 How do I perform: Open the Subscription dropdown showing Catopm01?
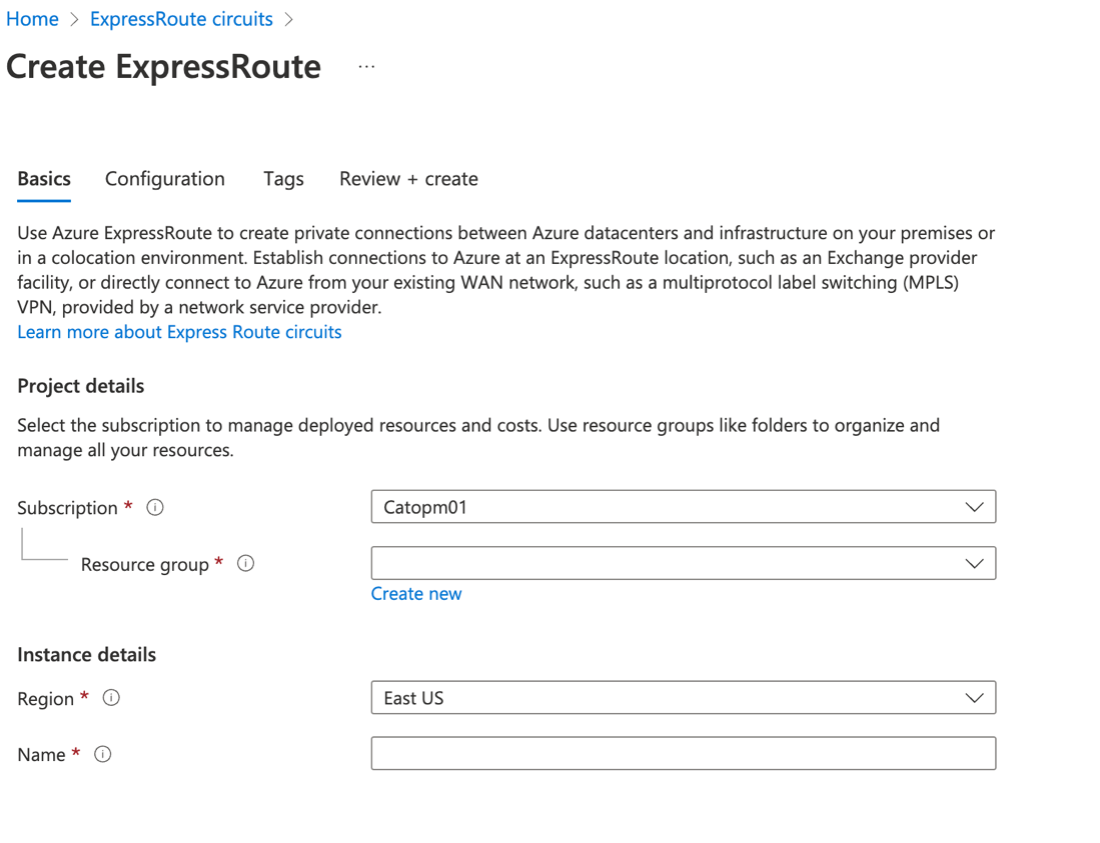point(683,507)
